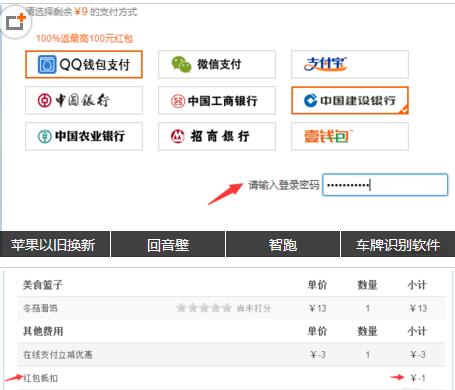The image size is (455, 390).
Task: Click 红包抵扣 row label
Action: click(40, 378)
